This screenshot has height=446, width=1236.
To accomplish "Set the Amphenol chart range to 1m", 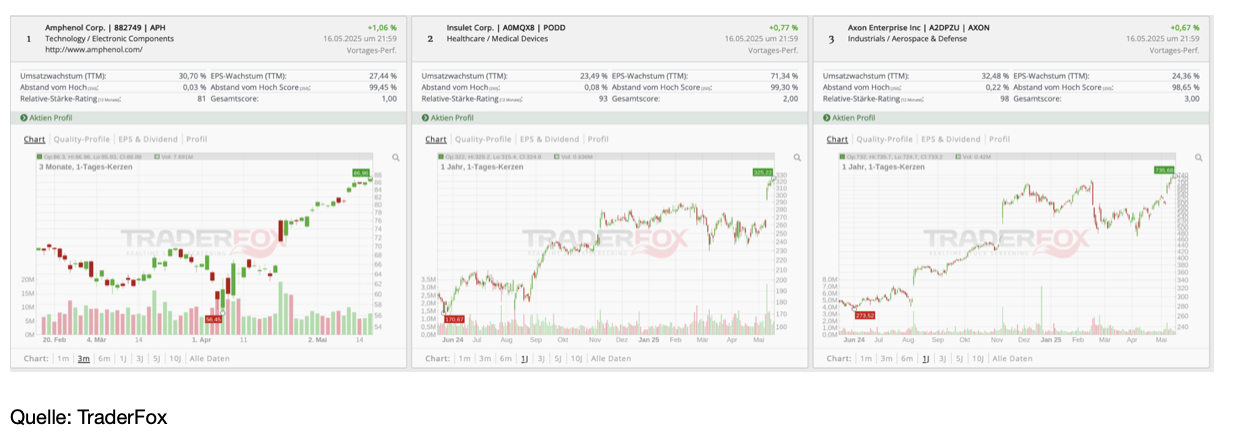I will tap(63, 358).
